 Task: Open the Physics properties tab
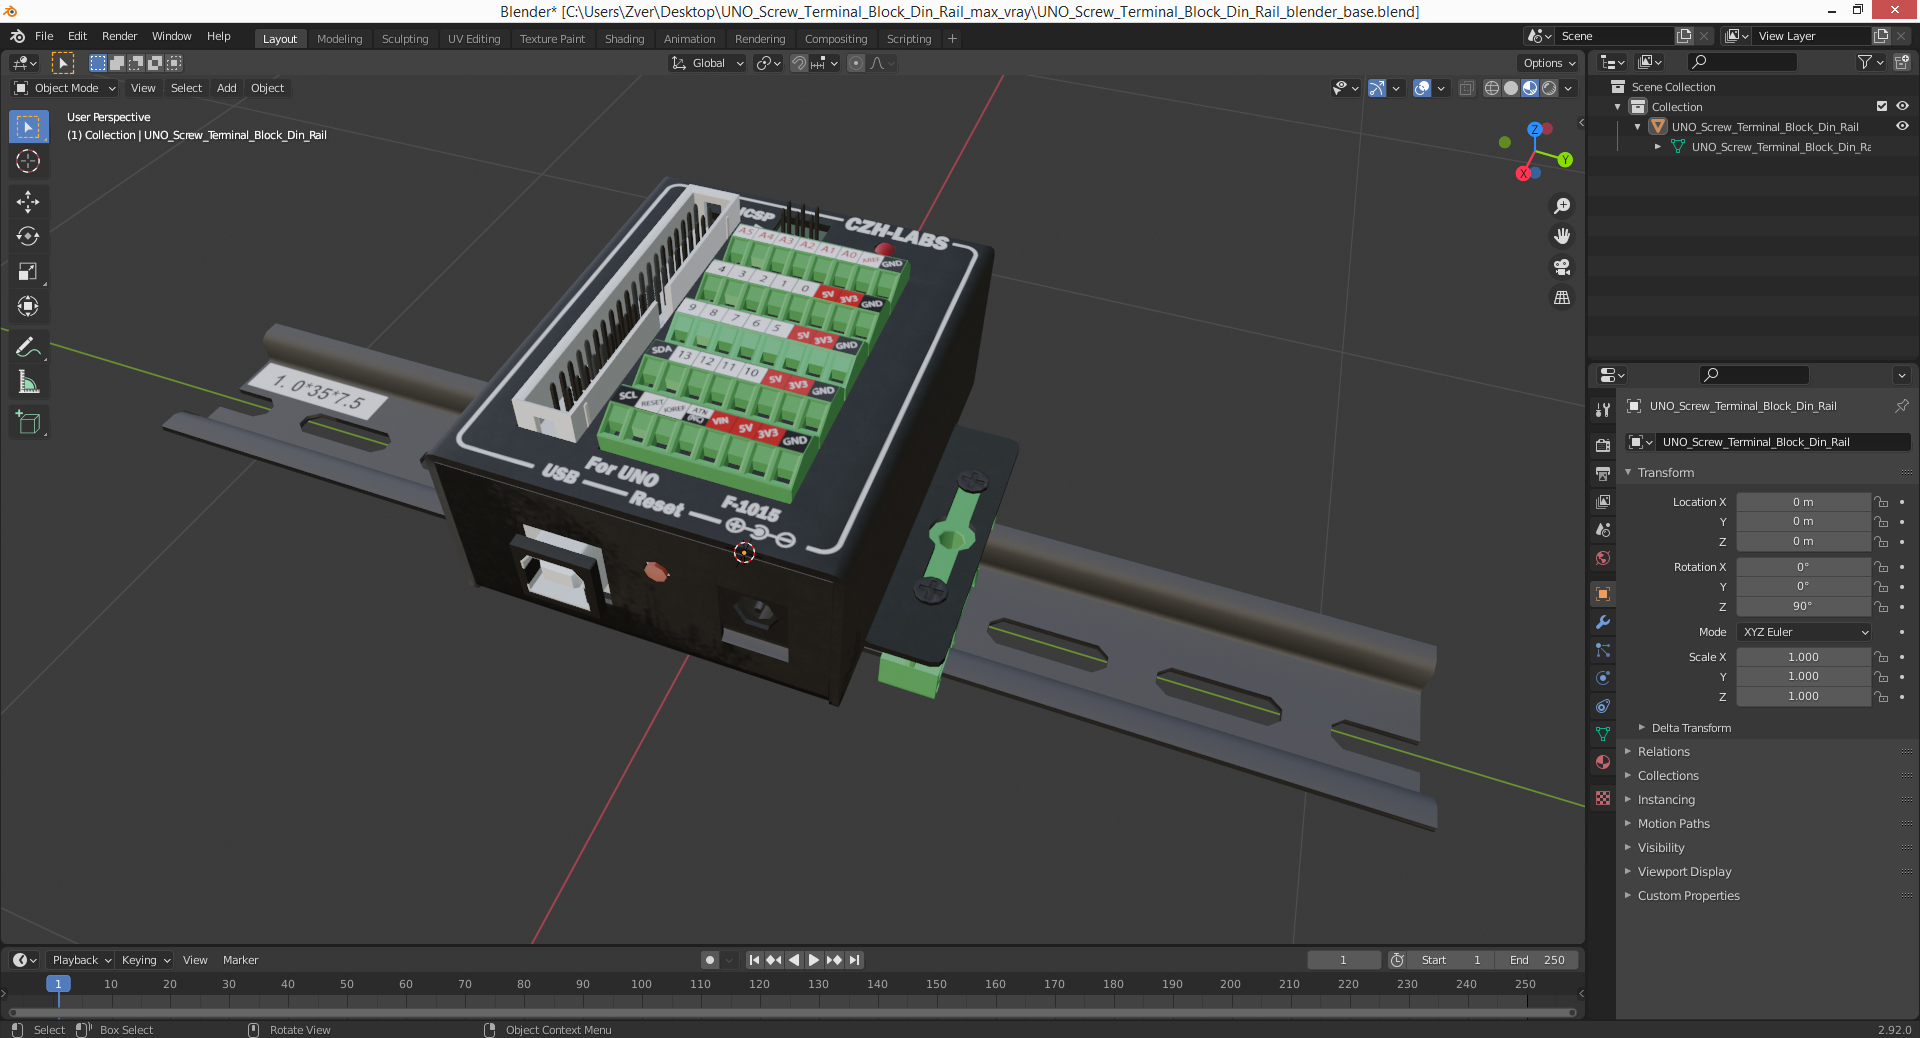1603,678
